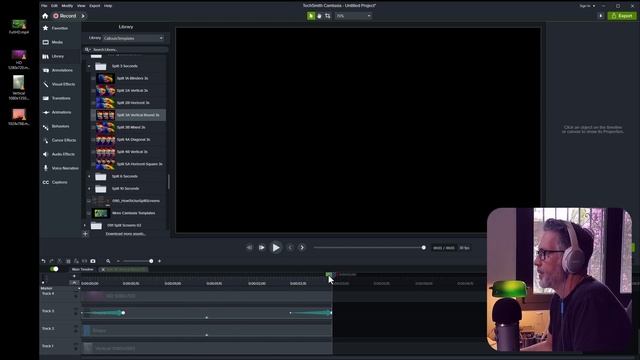Expand the Split Screens 03 folder
Viewport: 640px width, 360px height.
[x=85, y=225]
